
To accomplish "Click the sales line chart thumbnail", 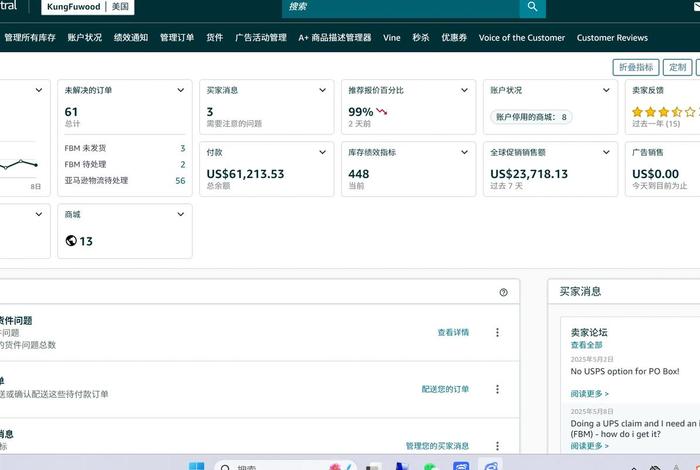I will point(19,164).
